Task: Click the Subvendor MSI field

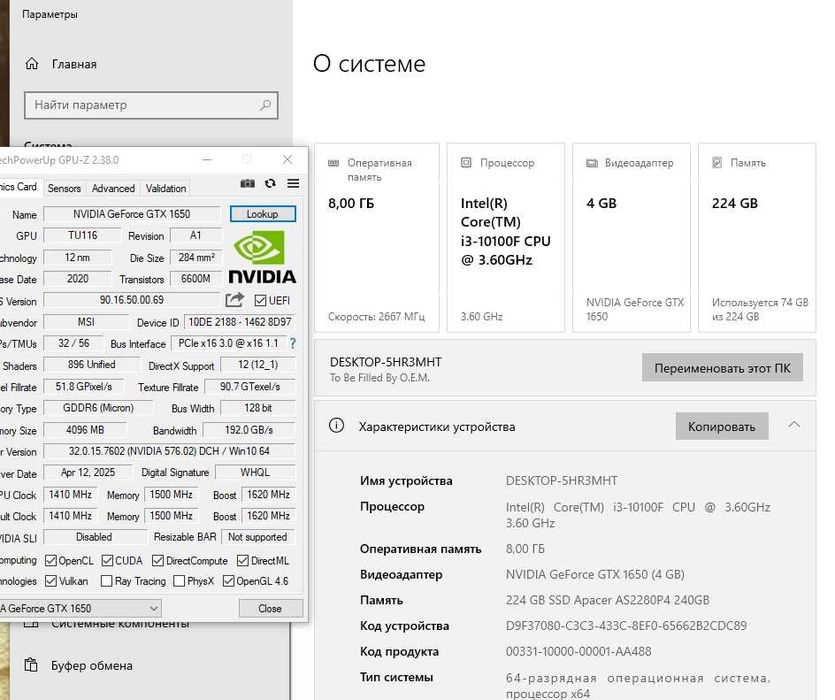Action: click(86, 322)
